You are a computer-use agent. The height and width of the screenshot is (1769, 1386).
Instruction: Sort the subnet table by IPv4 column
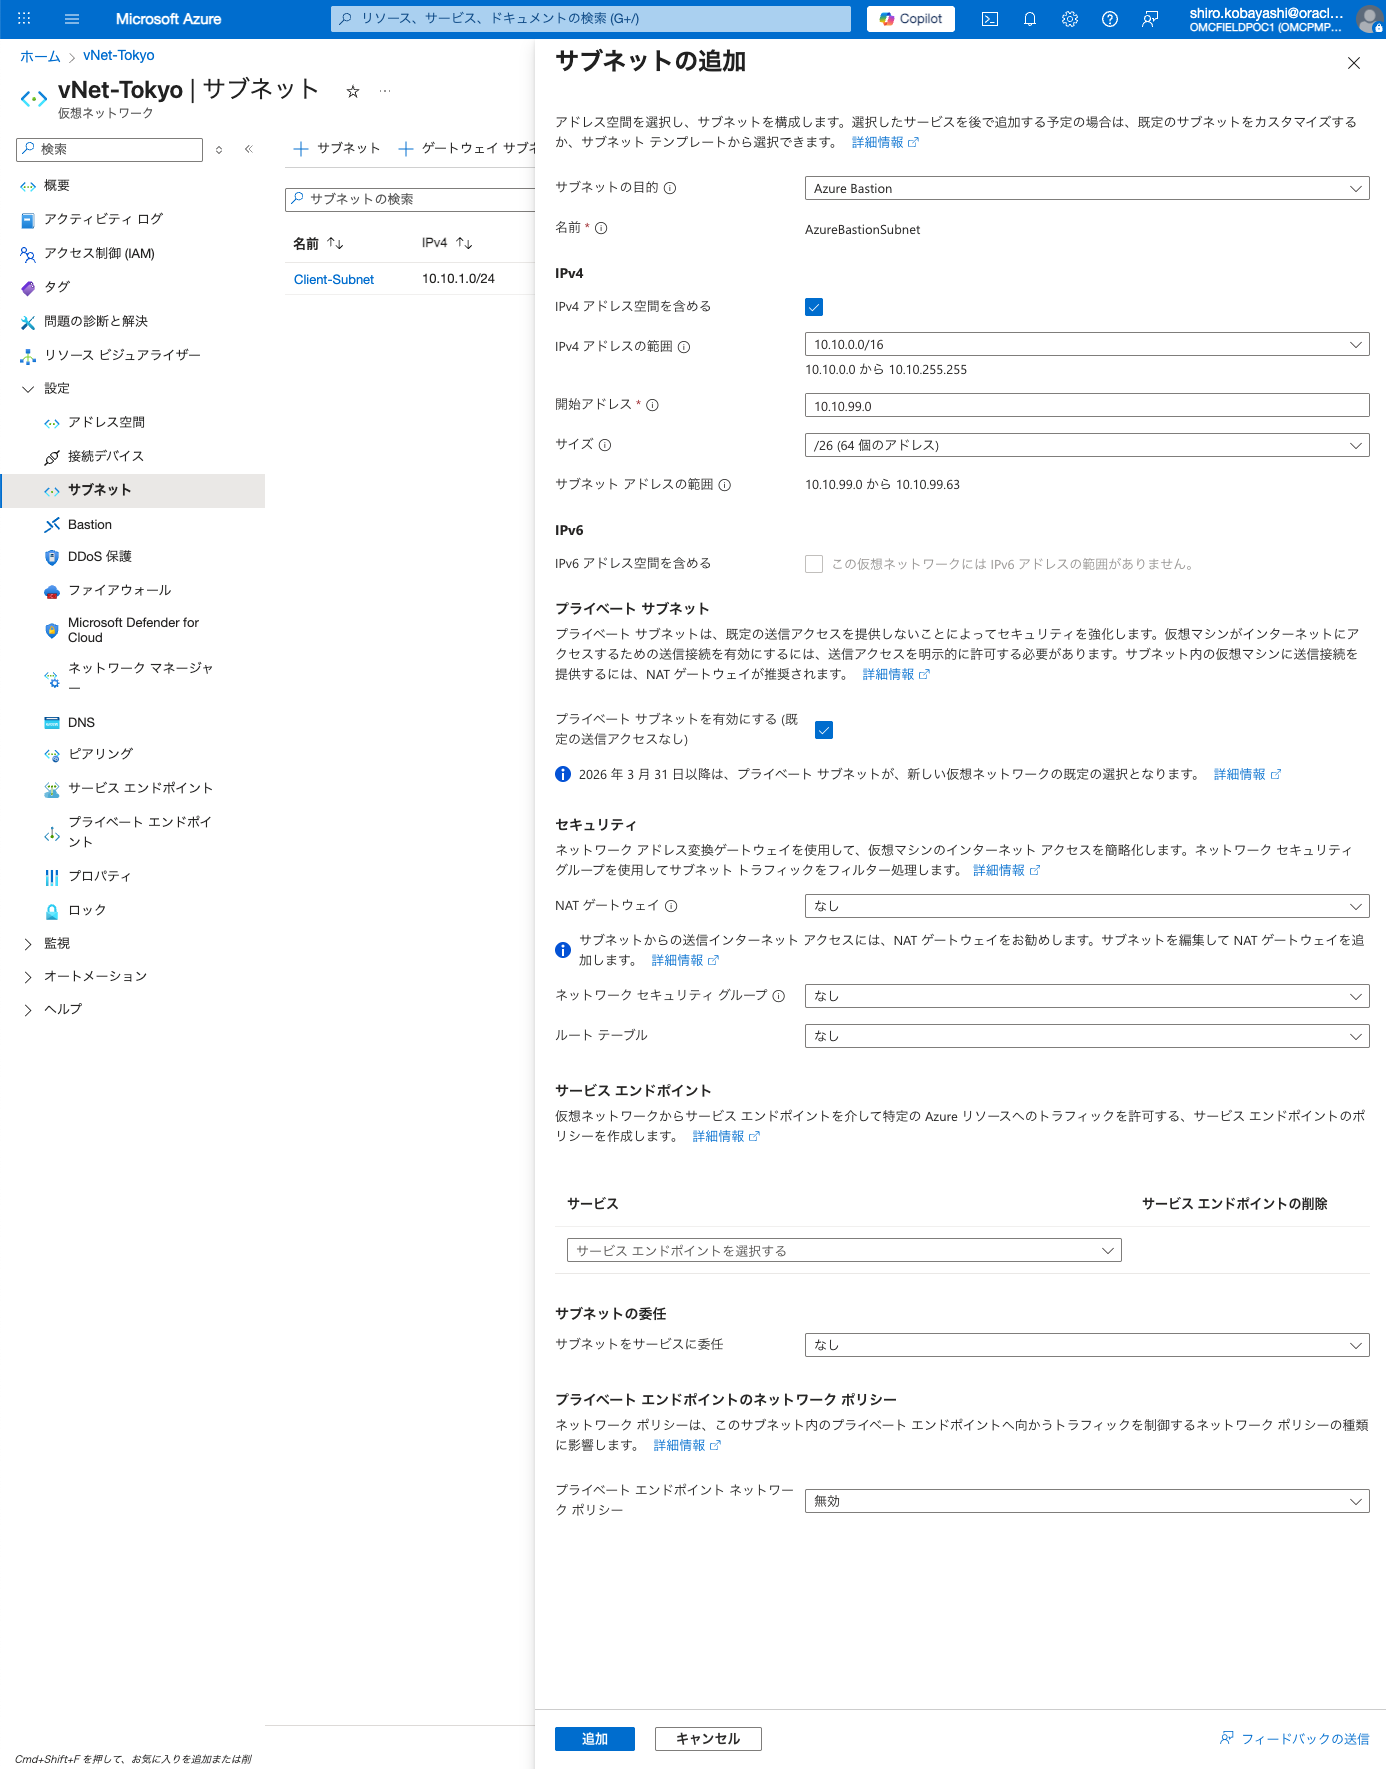pyautogui.click(x=447, y=243)
